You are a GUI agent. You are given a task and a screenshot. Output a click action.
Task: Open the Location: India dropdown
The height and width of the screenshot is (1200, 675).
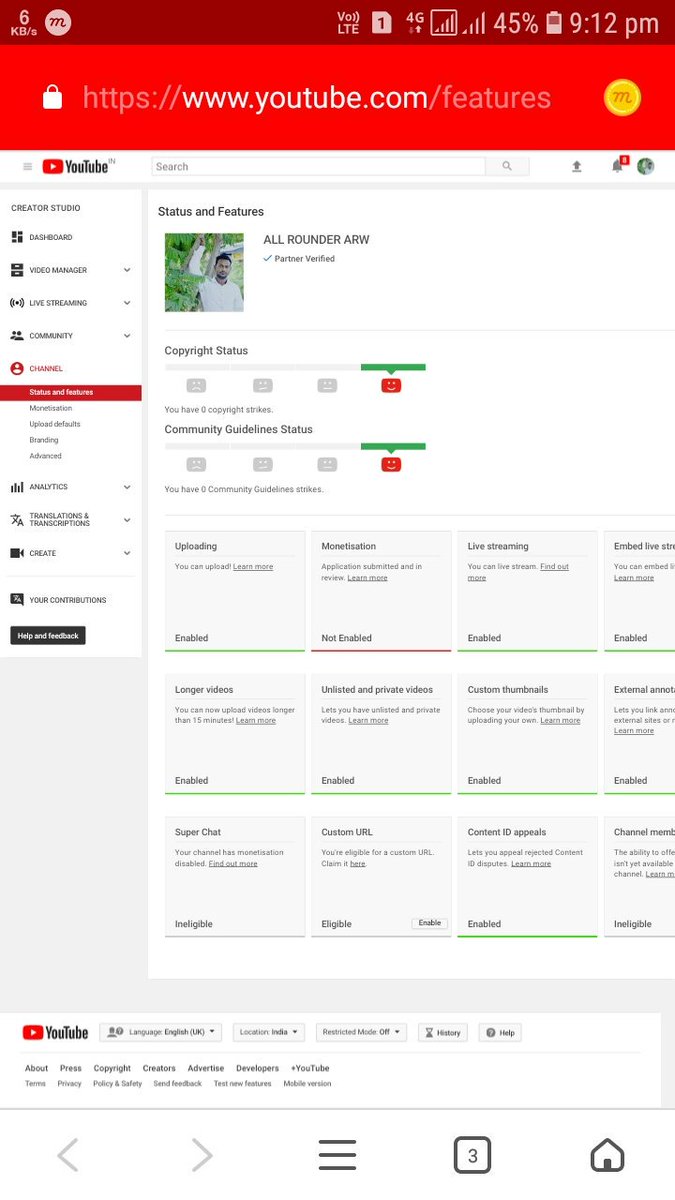269,1032
